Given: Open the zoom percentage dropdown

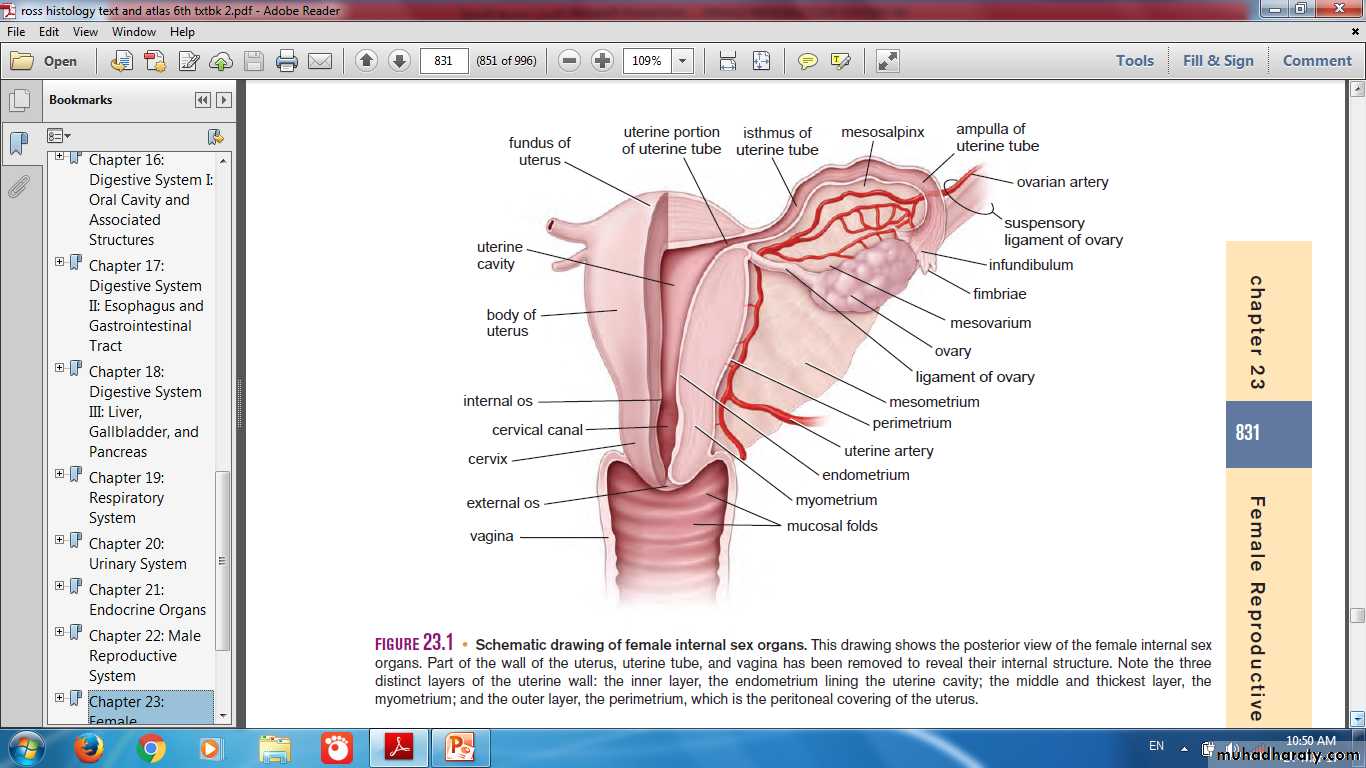Looking at the screenshot, I should 683,61.
